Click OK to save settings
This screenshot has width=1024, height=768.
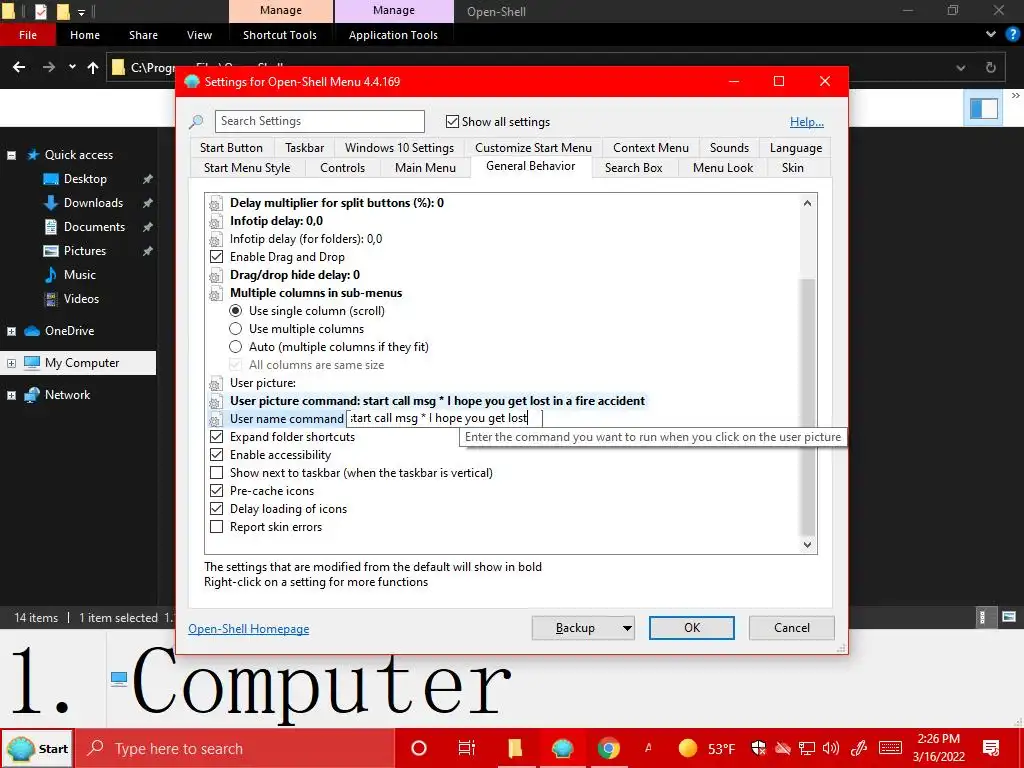[x=692, y=628]
